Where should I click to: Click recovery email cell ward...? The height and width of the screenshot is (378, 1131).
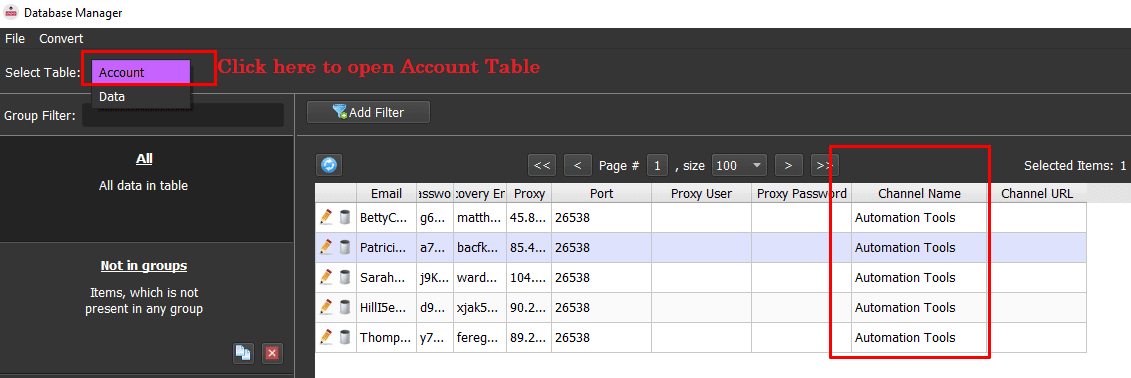(x=480, y=277)
